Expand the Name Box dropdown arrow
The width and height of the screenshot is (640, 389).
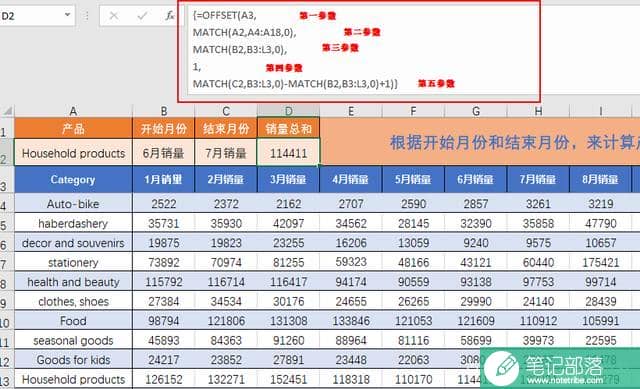pyautogui.click(x=67, y=15)
